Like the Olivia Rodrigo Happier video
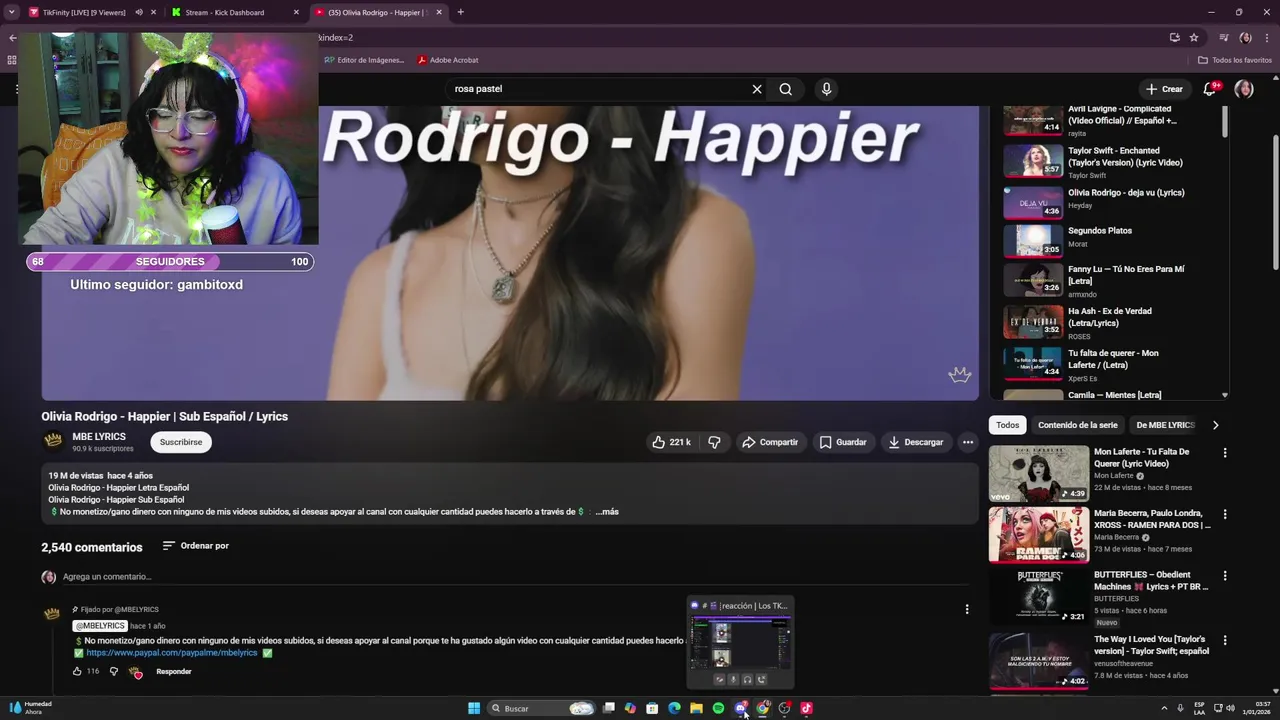The height and width of the screenshot is (720, 1280). pos(672,442)
